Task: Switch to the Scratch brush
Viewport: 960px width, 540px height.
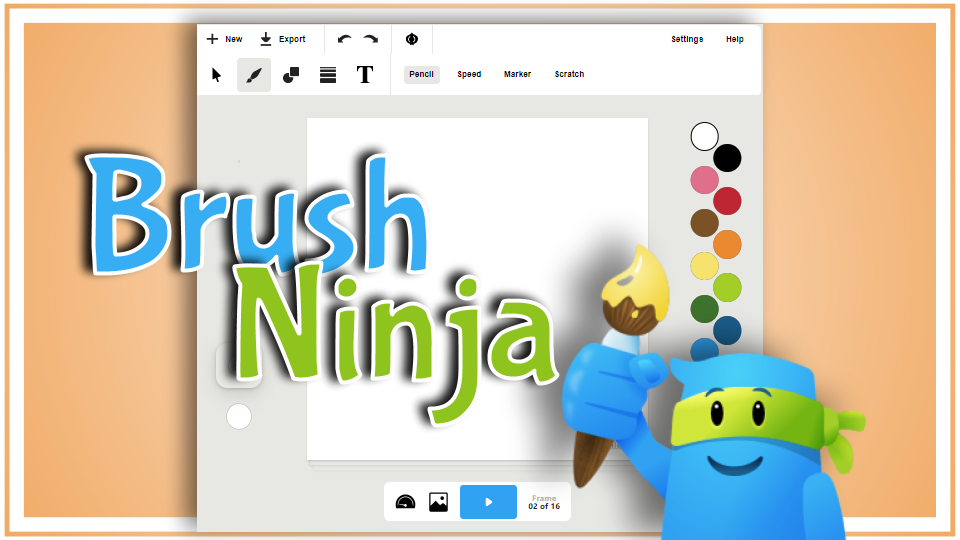Action: 569,74
